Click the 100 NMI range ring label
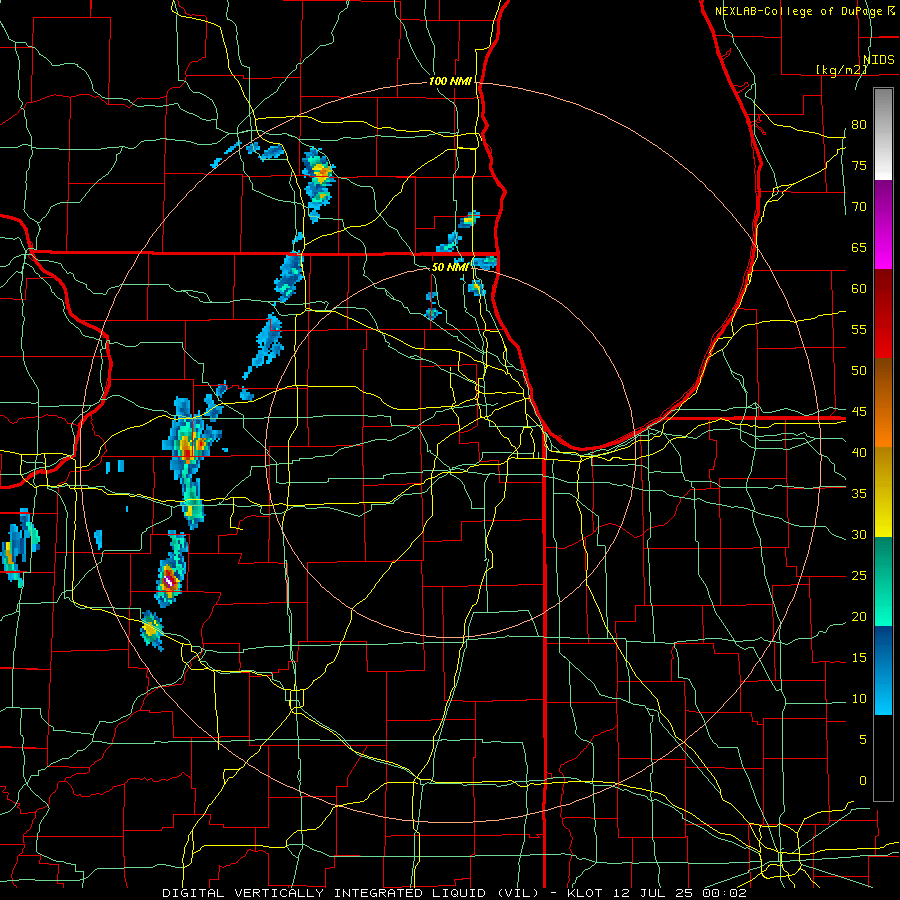Screen dimensions: 900x900 click(450, 82)
